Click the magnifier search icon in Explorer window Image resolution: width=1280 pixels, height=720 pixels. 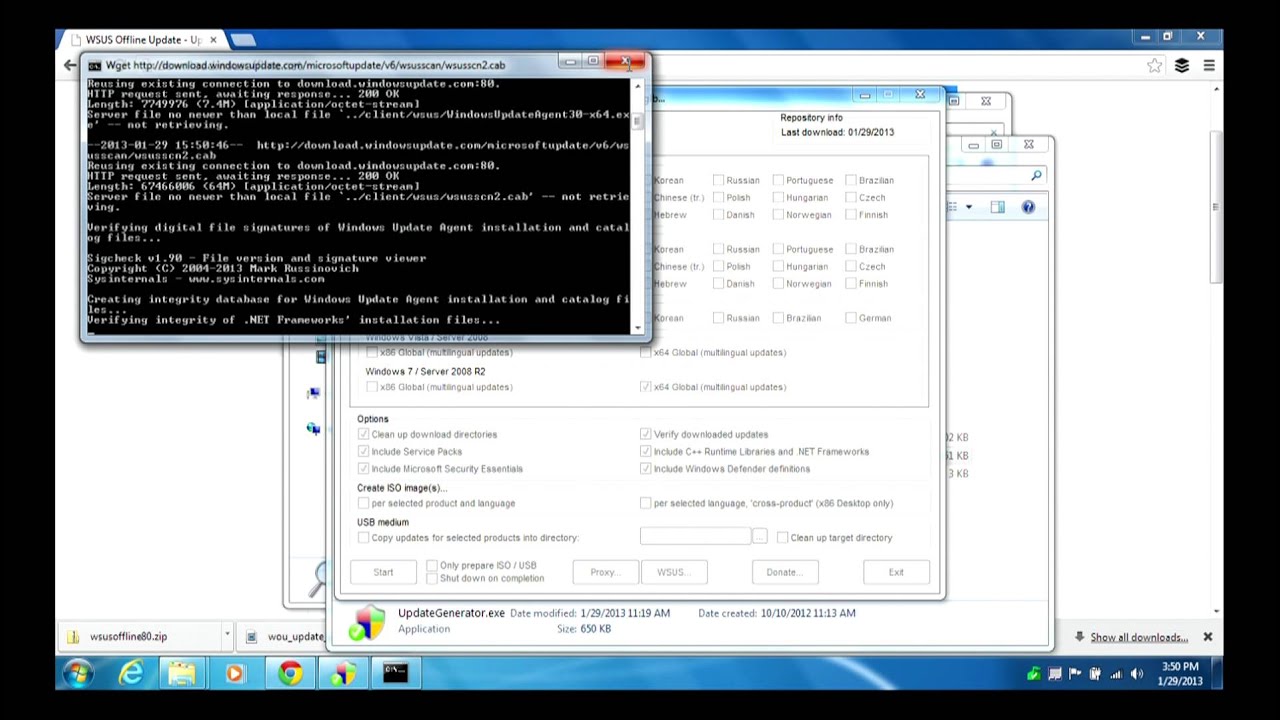coord(1036,176)
